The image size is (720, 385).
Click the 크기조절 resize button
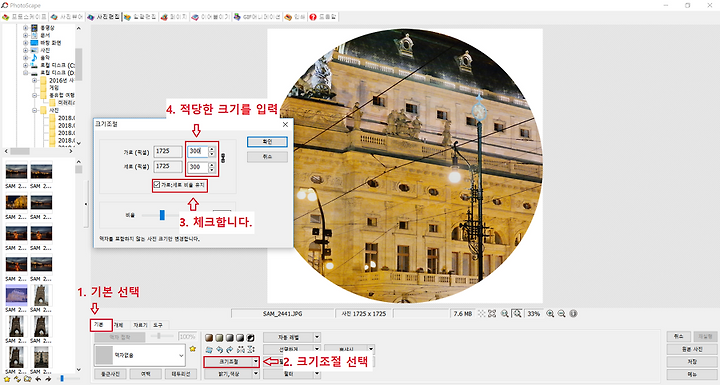(229, 362)
